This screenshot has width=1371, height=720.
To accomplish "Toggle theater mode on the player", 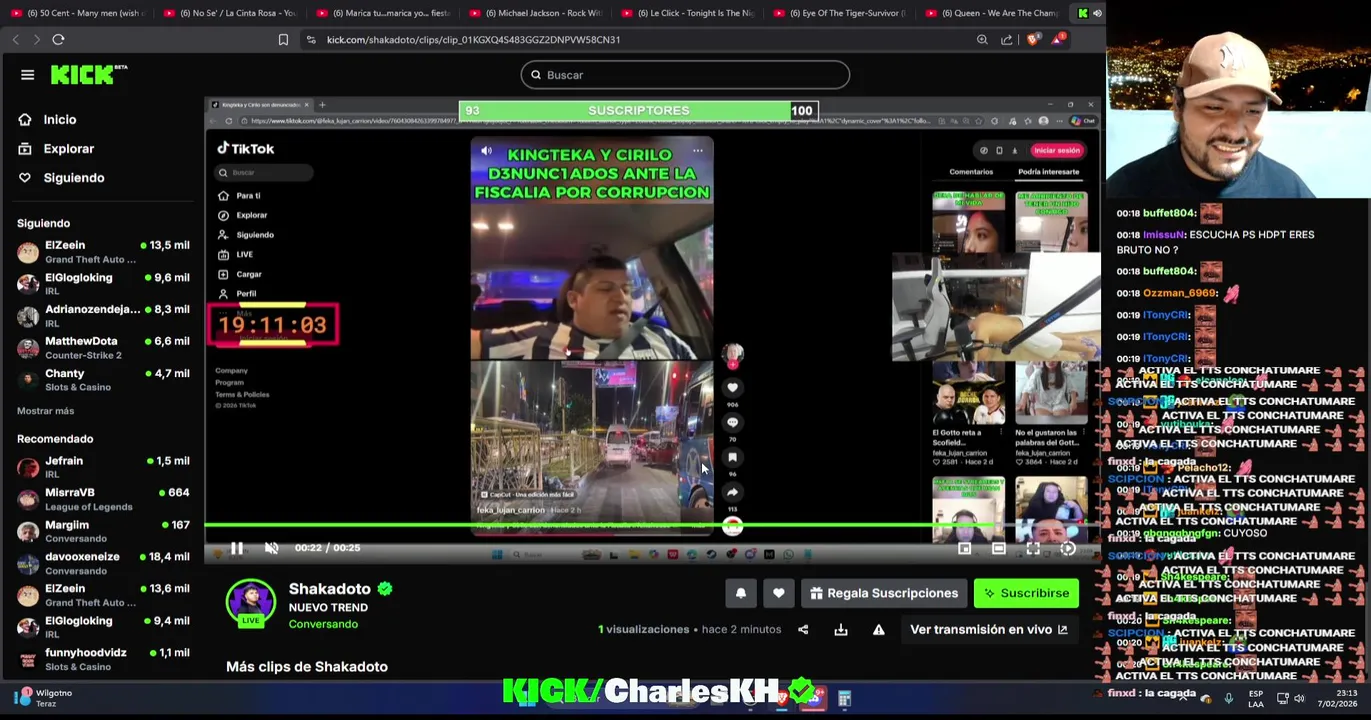I will 998,548.
